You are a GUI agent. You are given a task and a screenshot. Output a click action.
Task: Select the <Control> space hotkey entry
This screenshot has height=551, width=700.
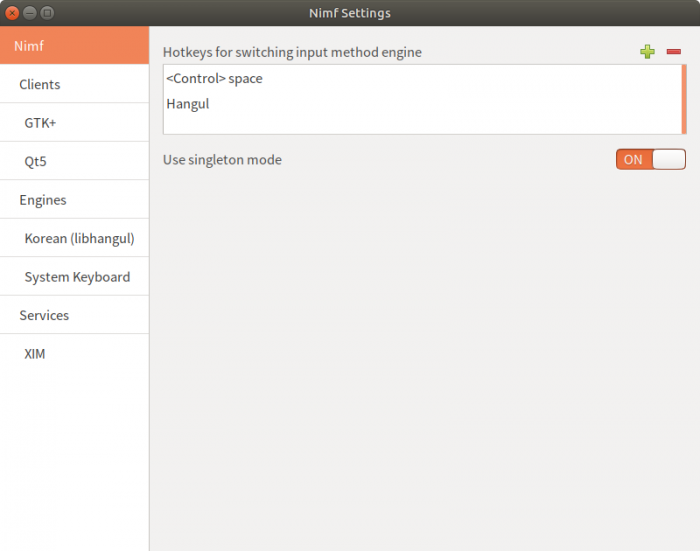214,78
